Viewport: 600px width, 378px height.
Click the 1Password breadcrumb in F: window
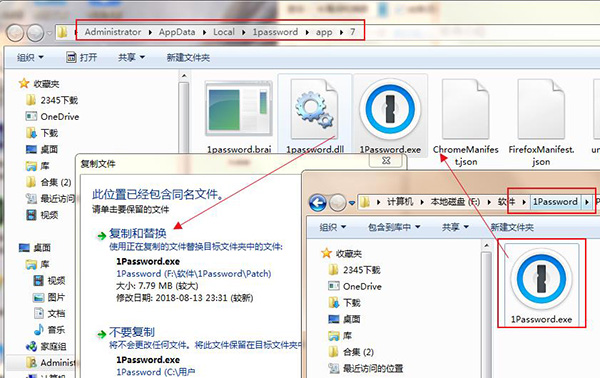click(555, 202)
